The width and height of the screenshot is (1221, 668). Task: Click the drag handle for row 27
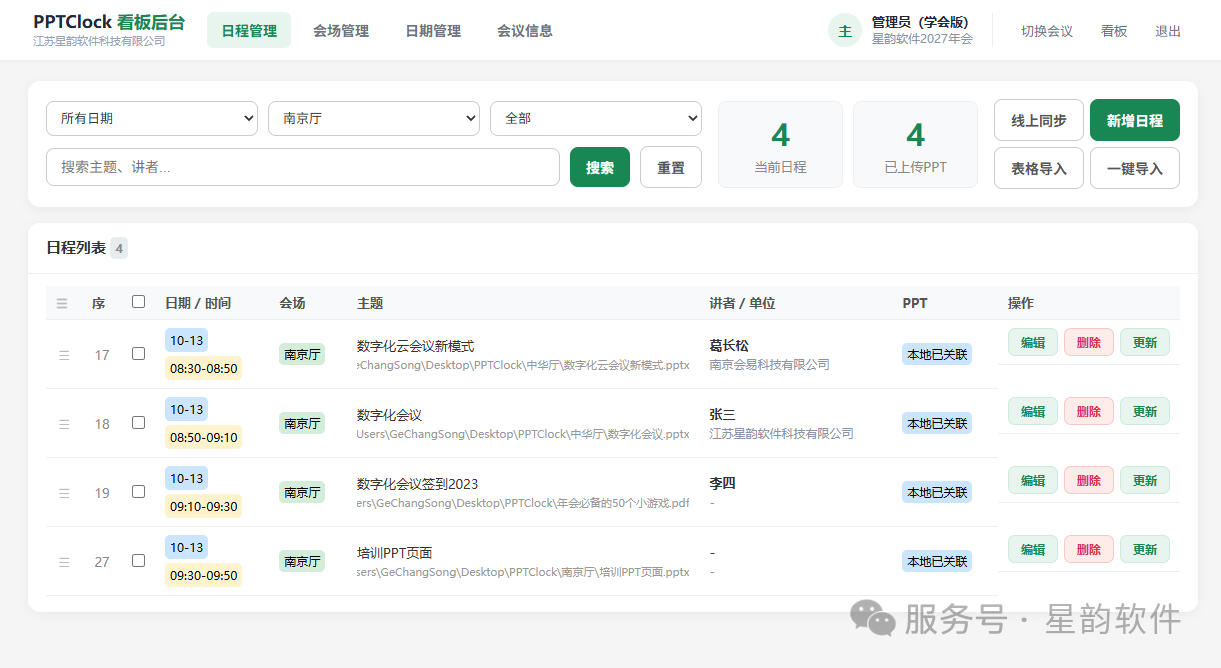point(64,562)
